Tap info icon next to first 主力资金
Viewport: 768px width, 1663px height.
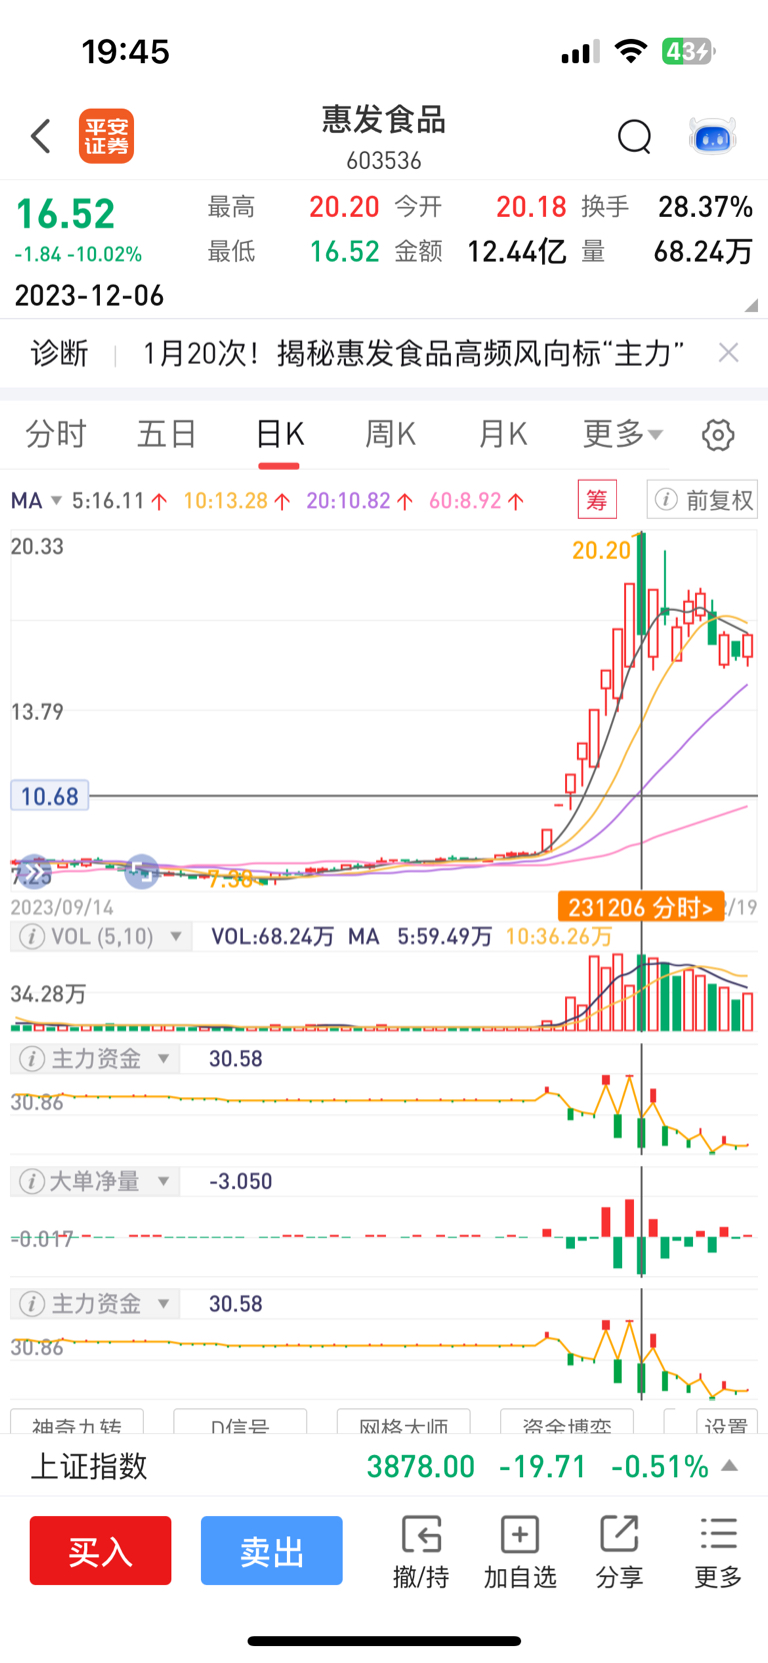click(x=32, y=1059)
